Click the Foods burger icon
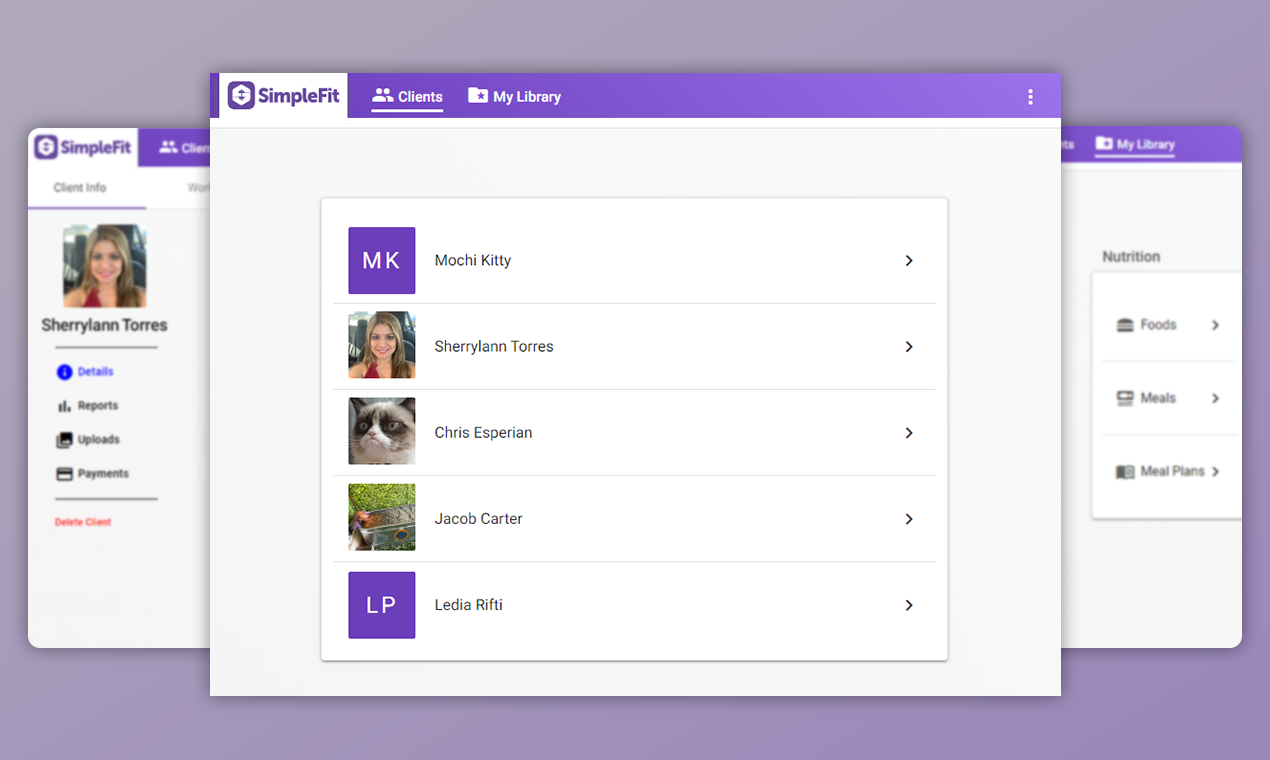 pyautogui.click(x=1125, y=325)
